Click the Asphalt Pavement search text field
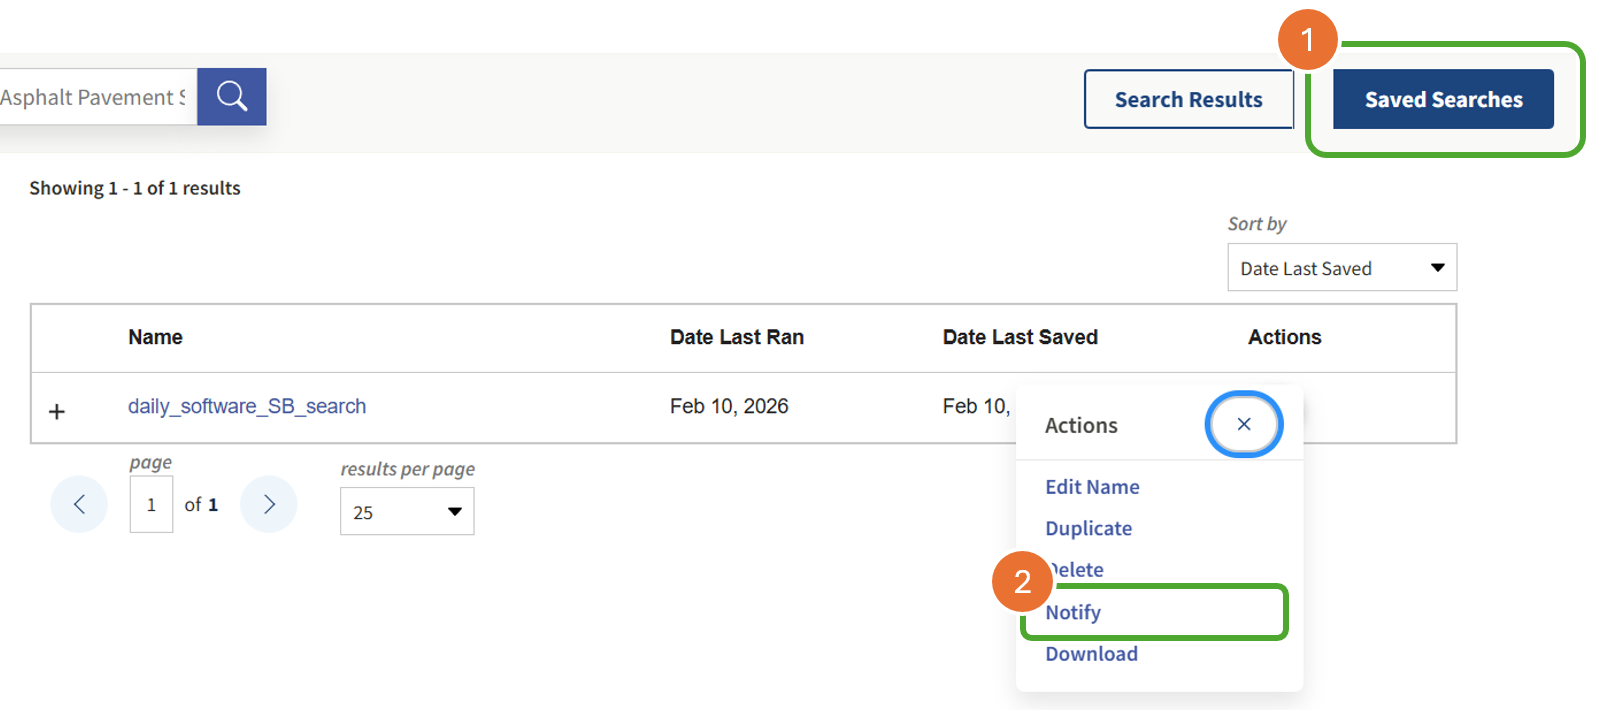1597x710 pixels. [x=98, y=97]
